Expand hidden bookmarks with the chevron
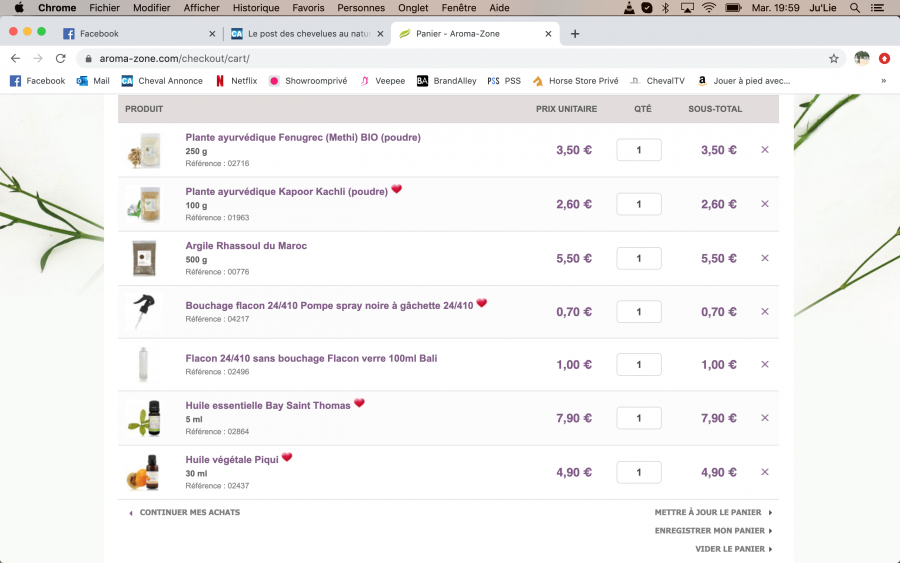This screenshot has height=563, width=900. pyautogui.click(x=883, y=81)
